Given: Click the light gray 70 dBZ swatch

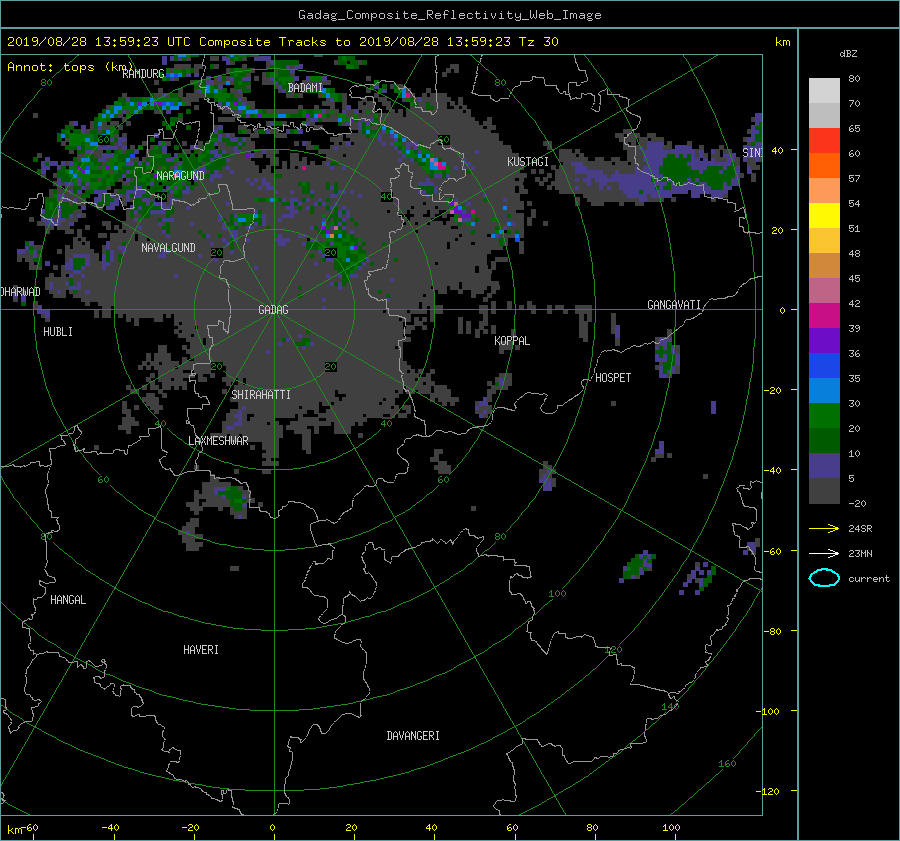Looking at the screenshot, I should 824,91.
